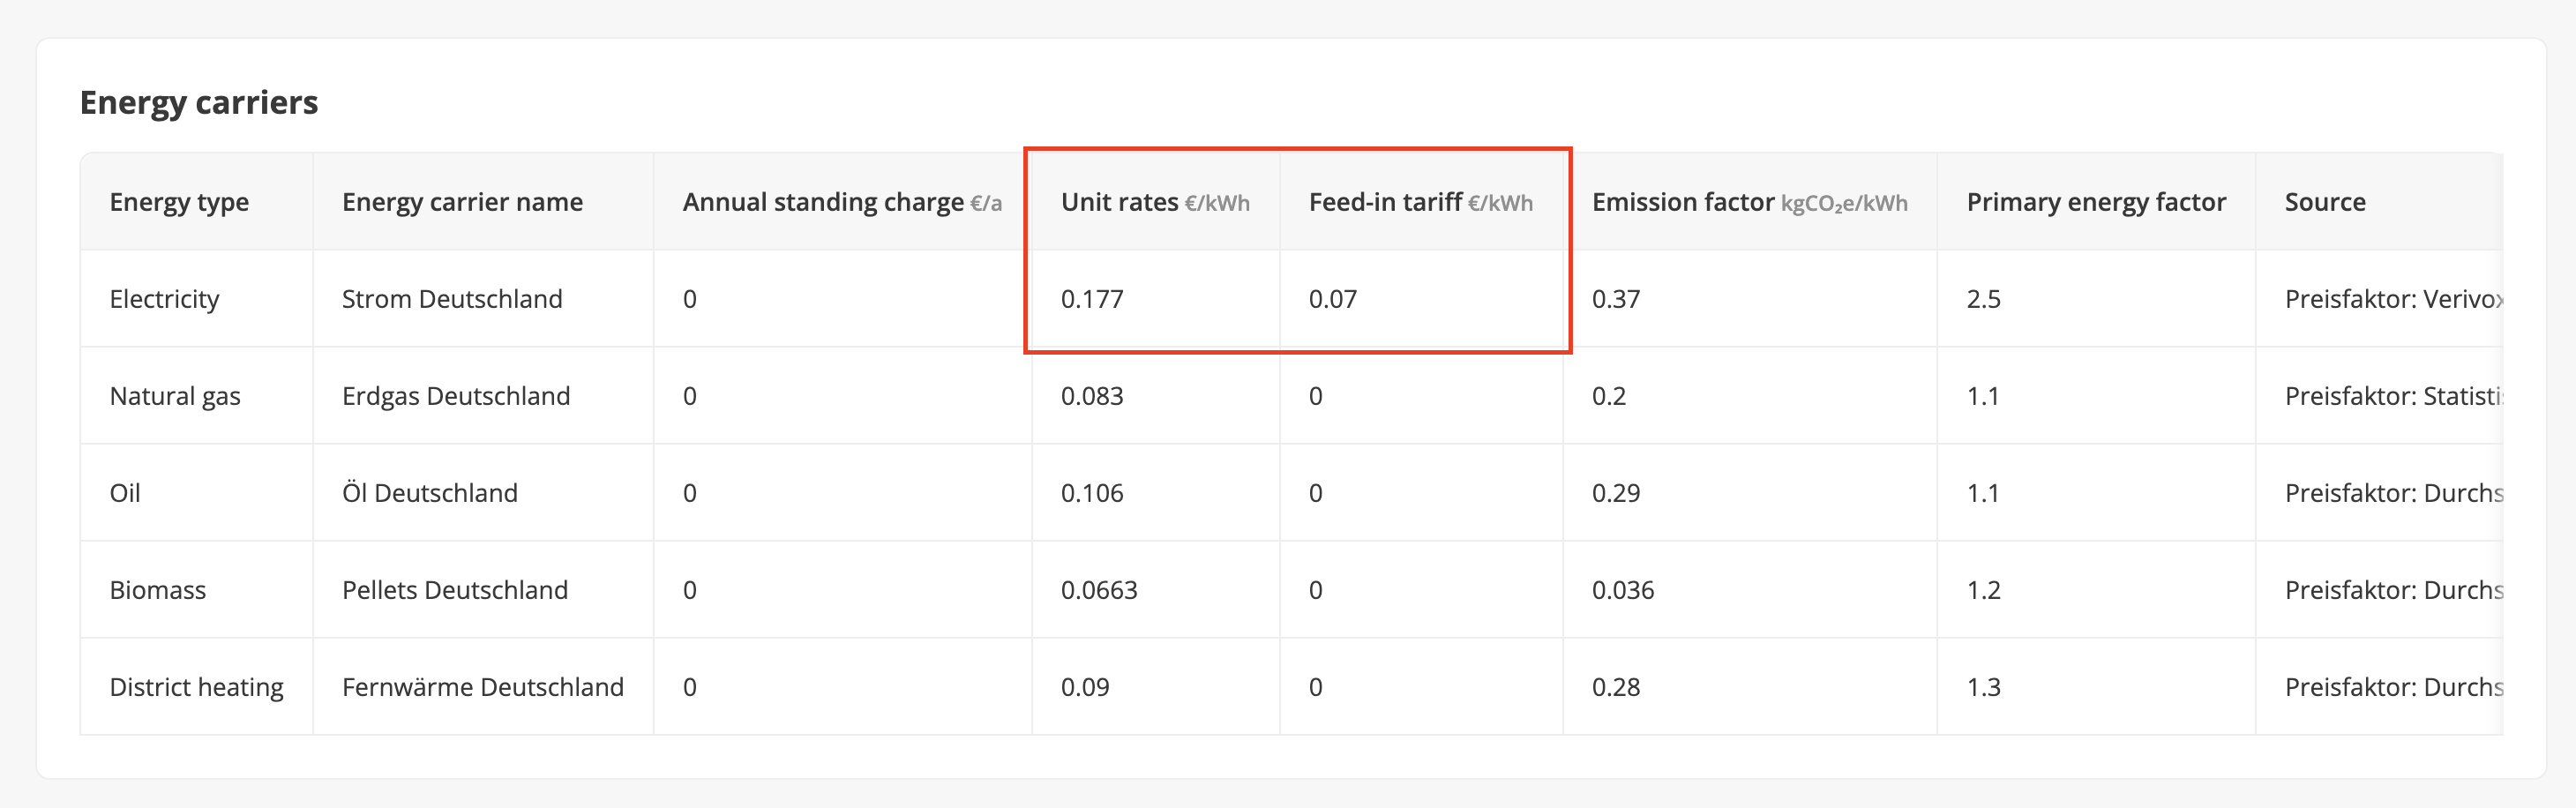The width and height of the screenshot is (2576, 808).
Task: Click the Erdgas Deutschland carrier name
Action: 456,396
